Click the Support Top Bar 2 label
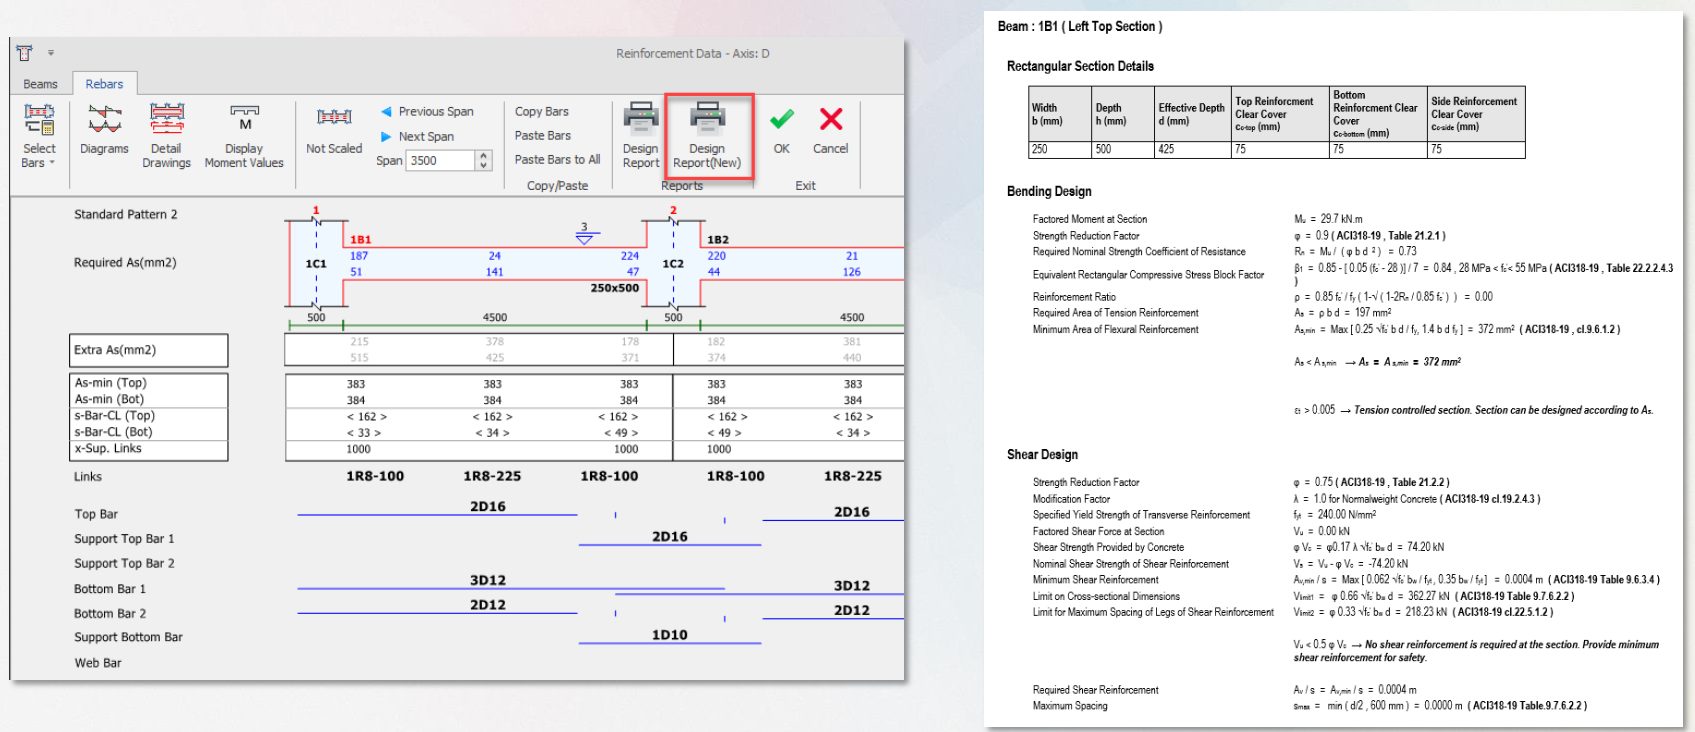Screen dimensions: 1695x732 (124, 564)
